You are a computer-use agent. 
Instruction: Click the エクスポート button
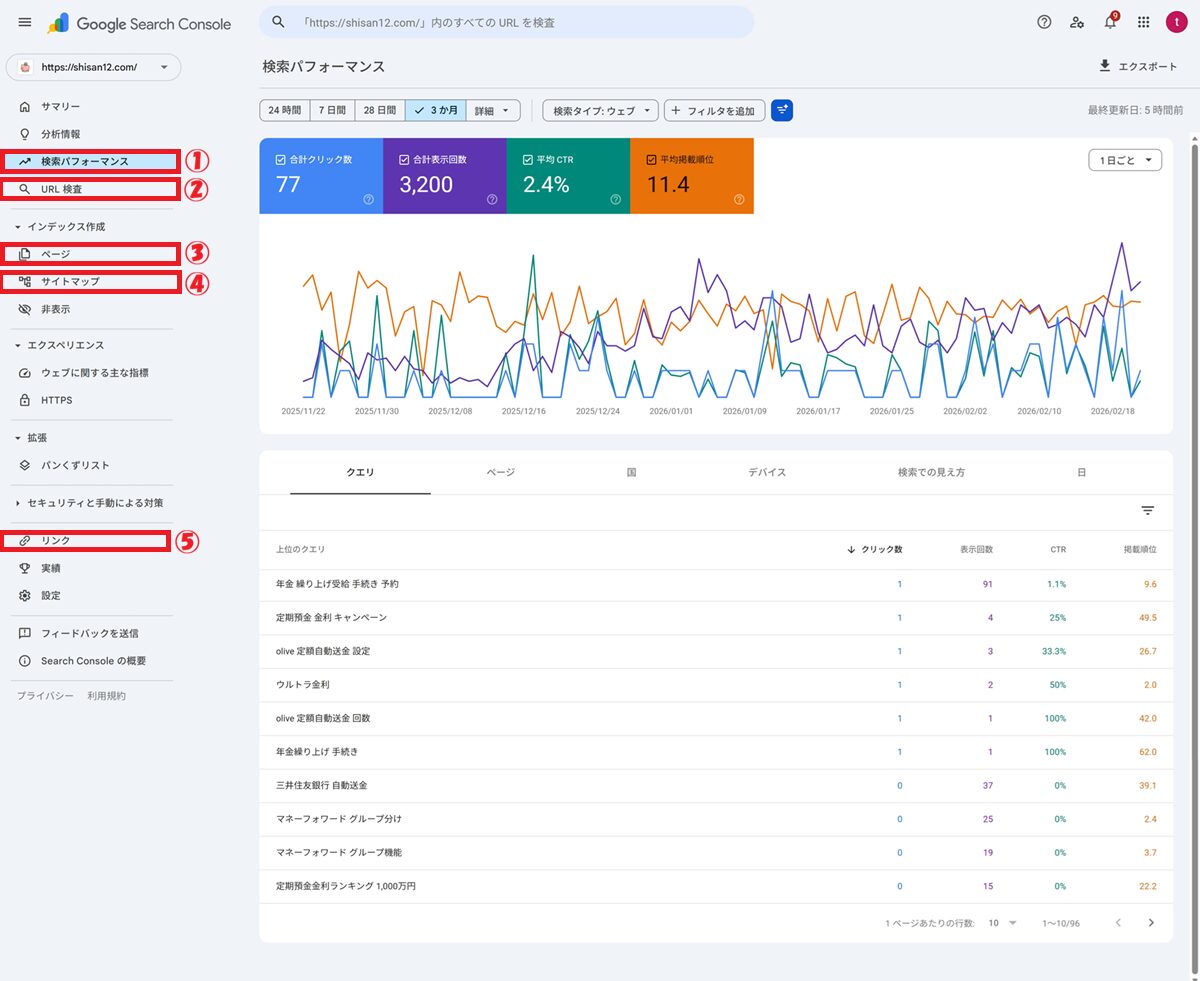pyautogui.click(x=1138, y=66)
